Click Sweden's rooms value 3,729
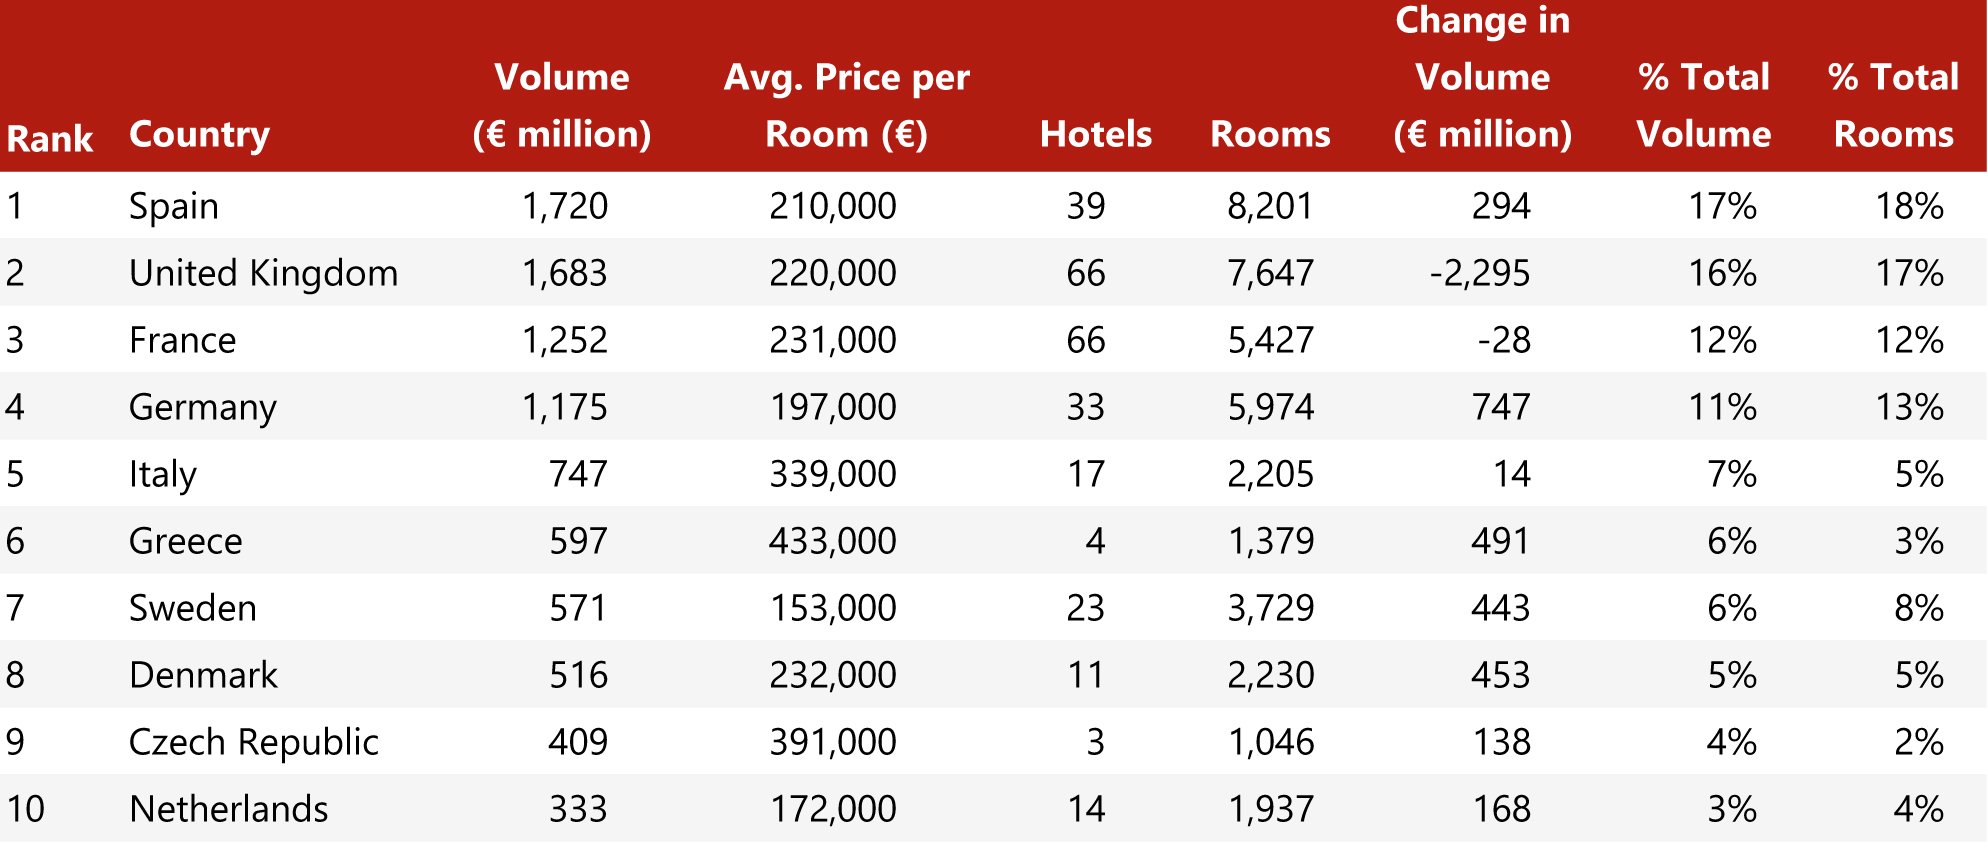 point(1270,608)
